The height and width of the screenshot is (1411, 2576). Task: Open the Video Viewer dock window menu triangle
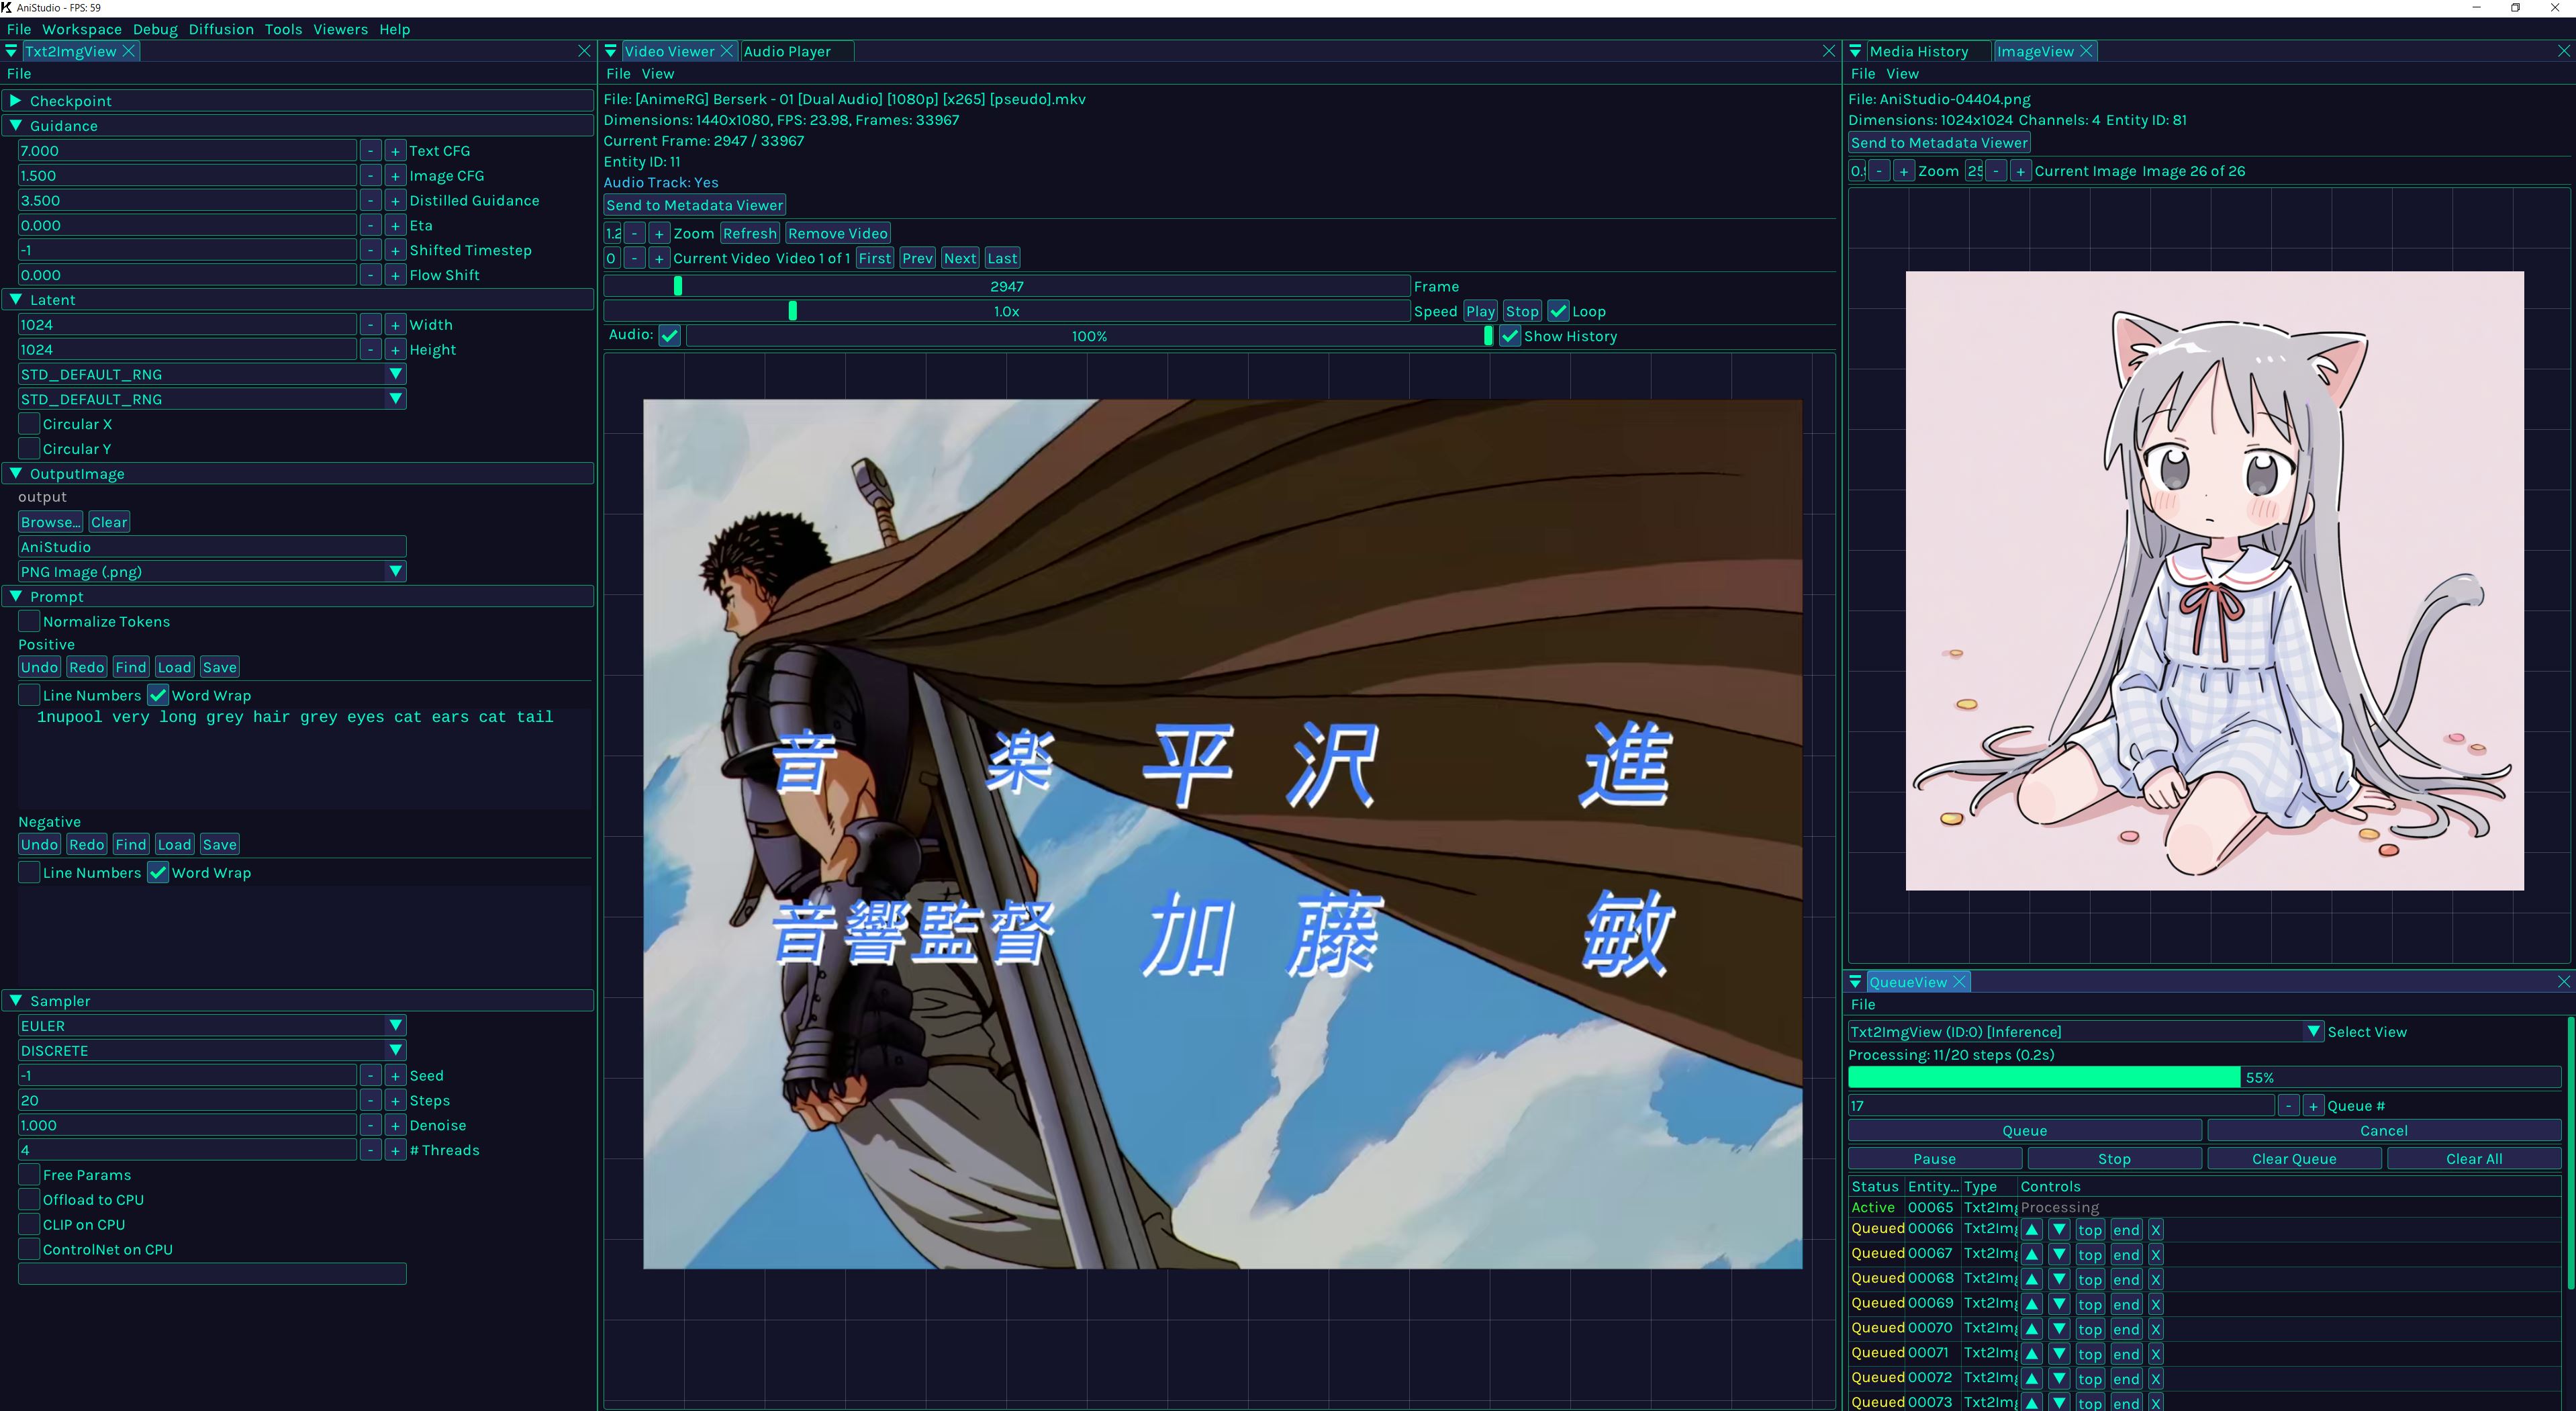[611, 51]
